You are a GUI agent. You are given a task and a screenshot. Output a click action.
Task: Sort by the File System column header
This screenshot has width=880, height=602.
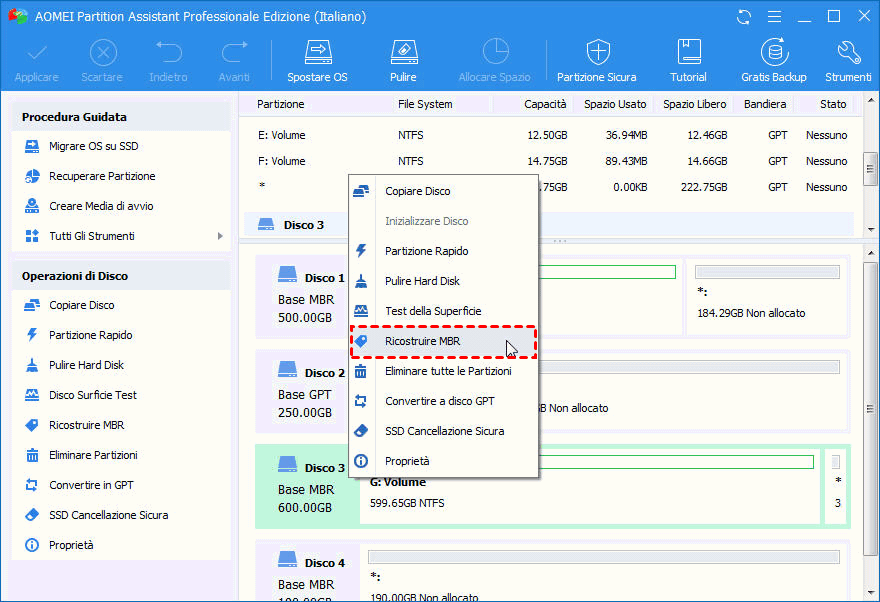click(x=425, y=104)
